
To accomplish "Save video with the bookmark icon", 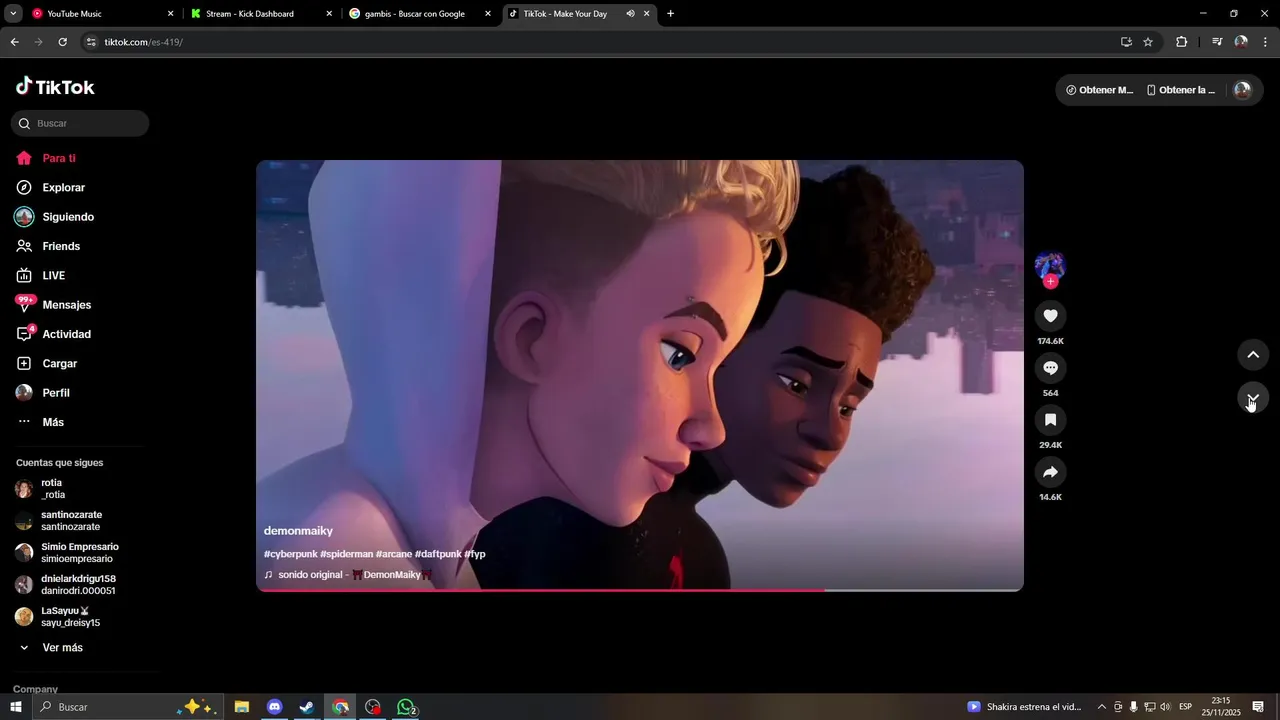I will pos(1050,420).
